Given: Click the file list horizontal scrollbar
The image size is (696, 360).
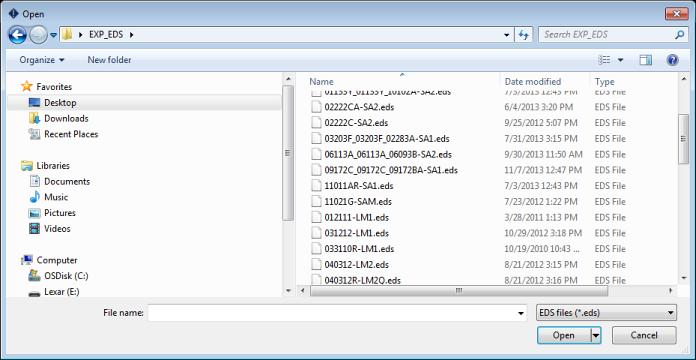Looking at the screenshot, I should pyautogui.click(x=459, y=291).
